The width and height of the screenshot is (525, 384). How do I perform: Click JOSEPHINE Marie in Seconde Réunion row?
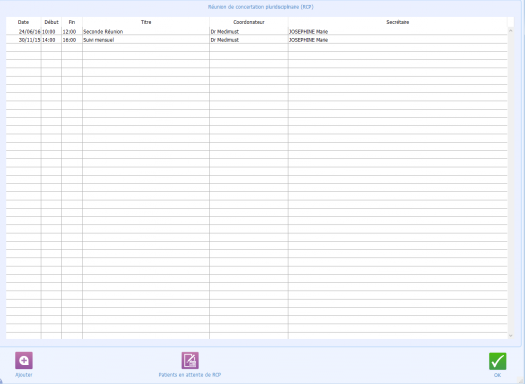(308, 31)
